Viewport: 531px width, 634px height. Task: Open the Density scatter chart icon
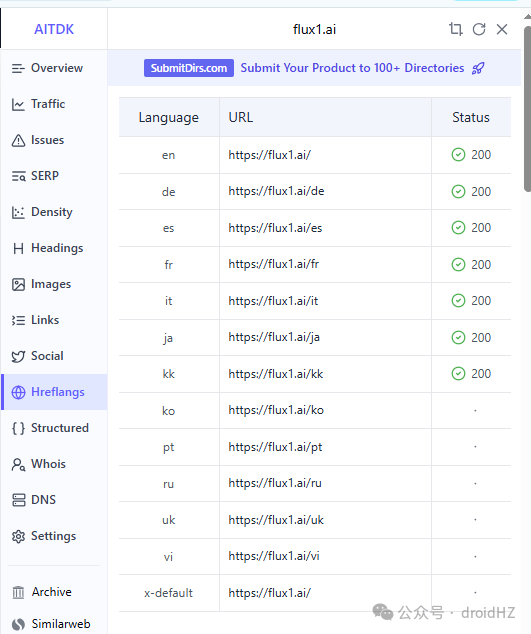18,212
